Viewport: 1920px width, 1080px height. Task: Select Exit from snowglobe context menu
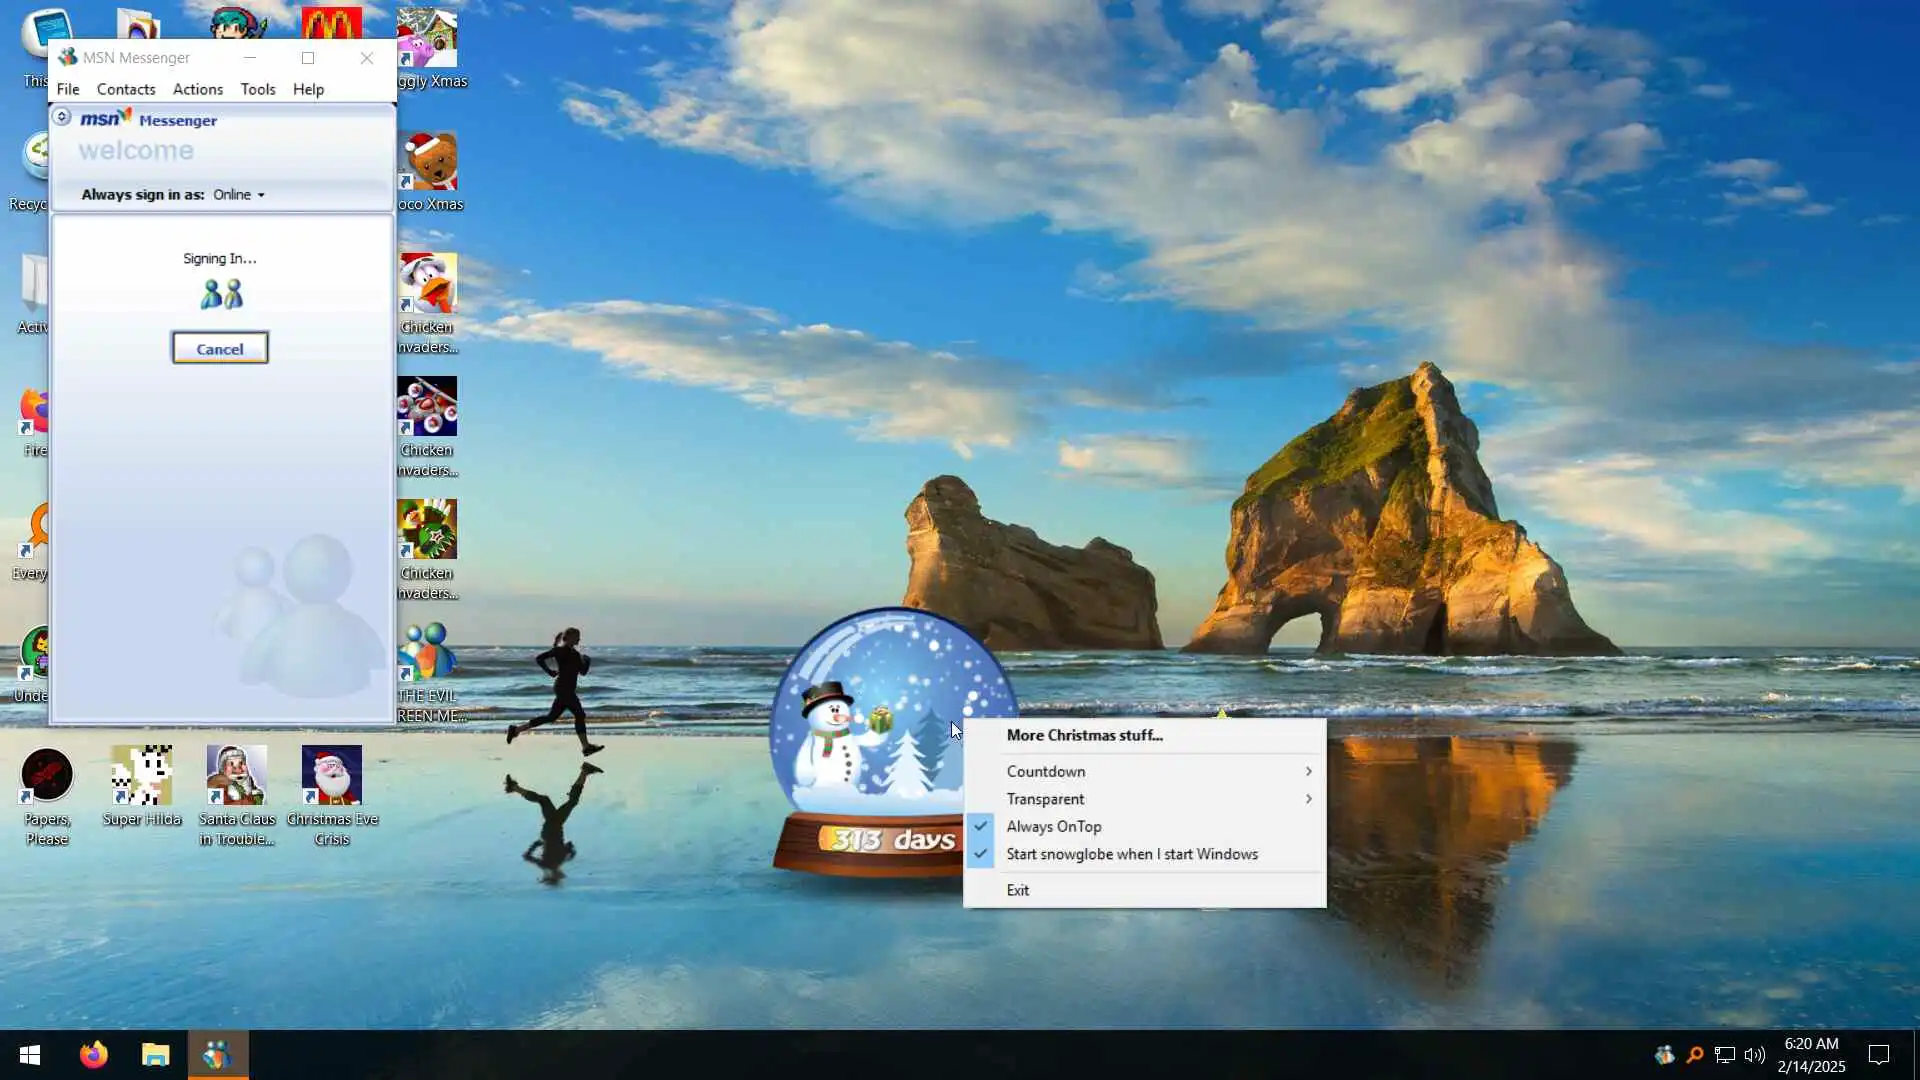point(1018,891)
